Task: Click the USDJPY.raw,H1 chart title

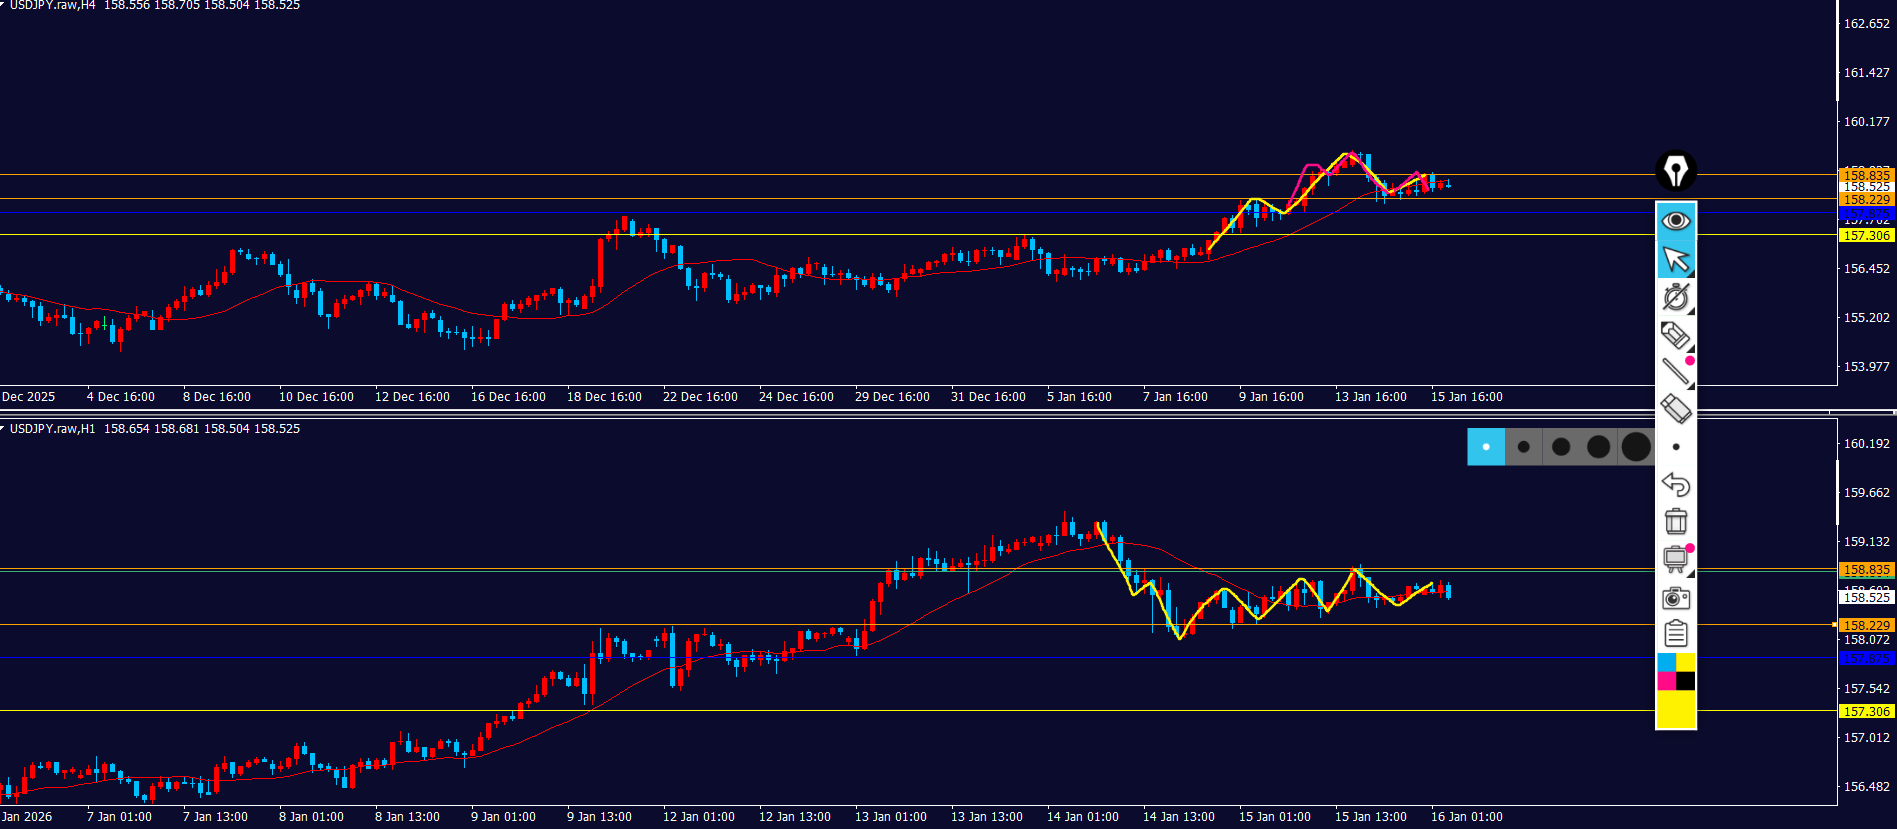Action: tap(52, 429)
